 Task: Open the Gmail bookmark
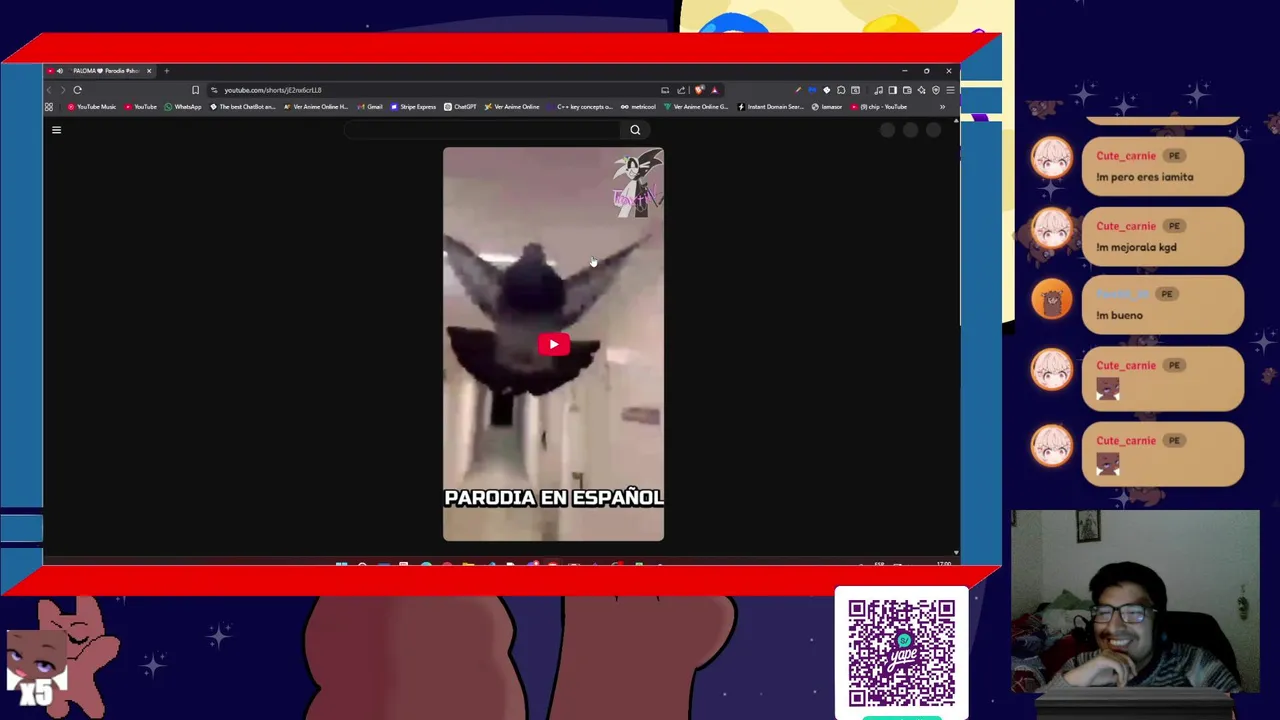370,107
